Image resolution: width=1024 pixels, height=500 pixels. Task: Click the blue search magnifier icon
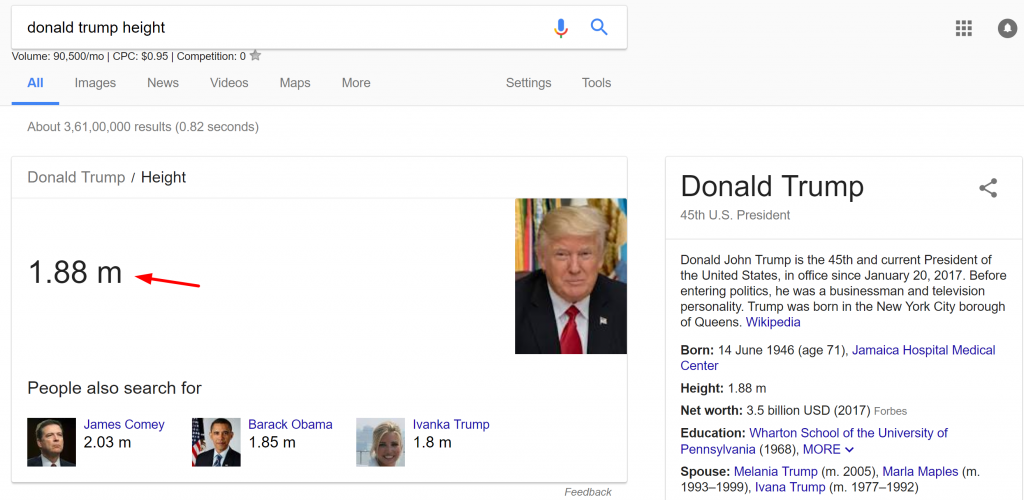click(599, 27)
